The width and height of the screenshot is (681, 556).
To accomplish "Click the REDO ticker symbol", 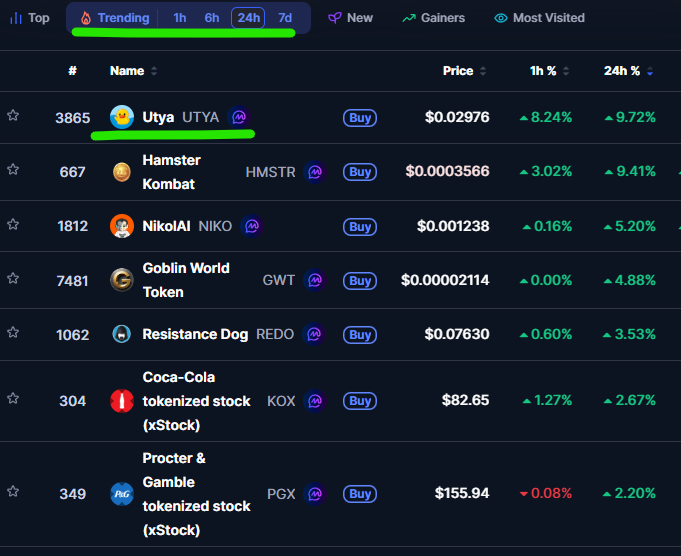I will pos(275,334).
